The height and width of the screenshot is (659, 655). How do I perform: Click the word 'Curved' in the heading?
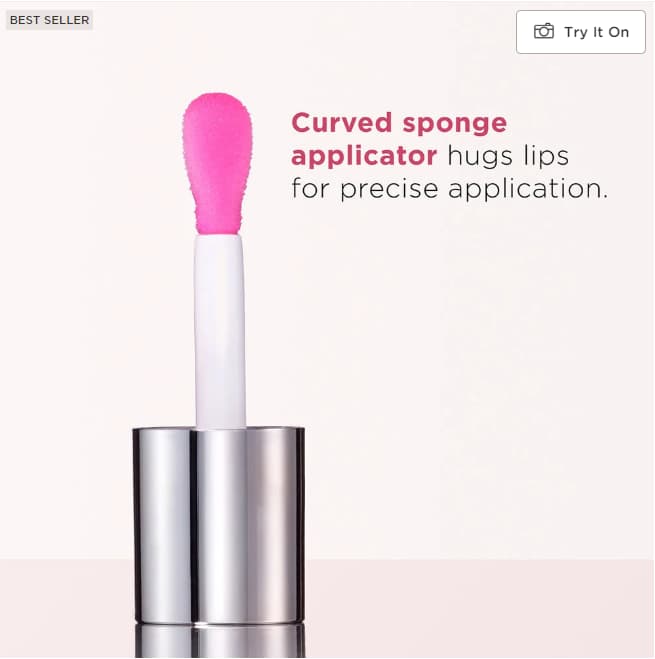(x=342, y=123)
